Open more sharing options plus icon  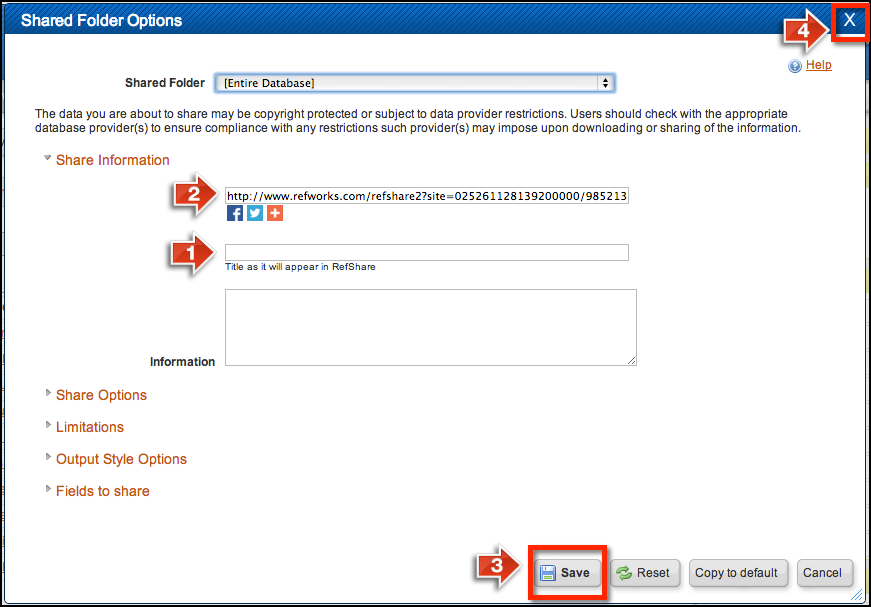[x=275, y=213]
